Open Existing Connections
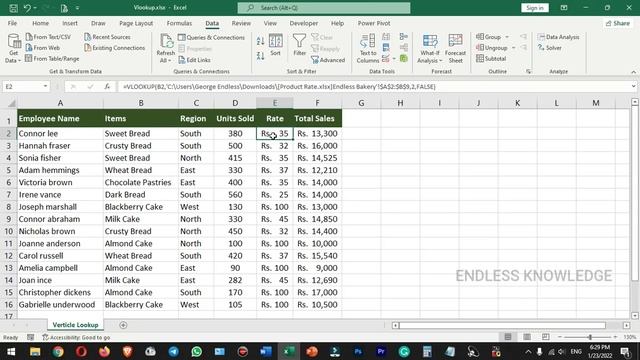Screen dimensions: 640x360 click(x=115, y=48)
